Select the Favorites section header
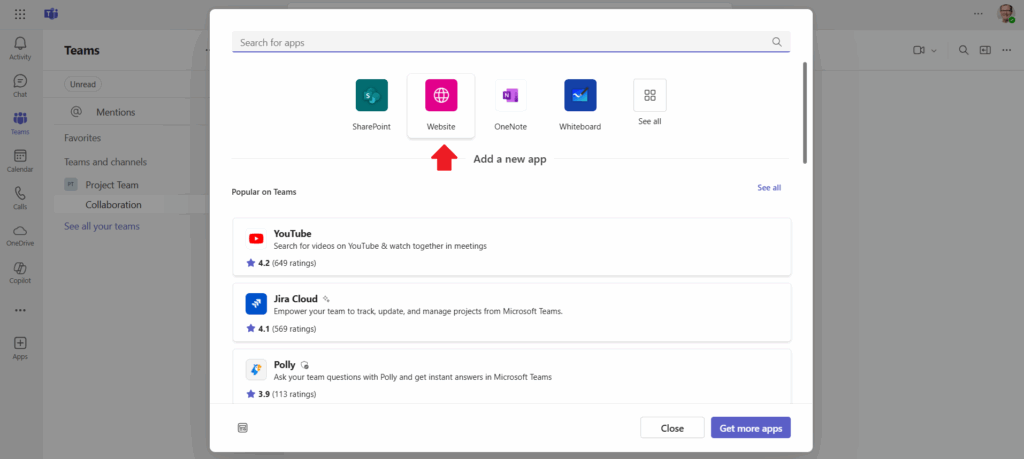Image resolution: width=1024 pixels, height=459 pixels. click(x=82, y=138)
